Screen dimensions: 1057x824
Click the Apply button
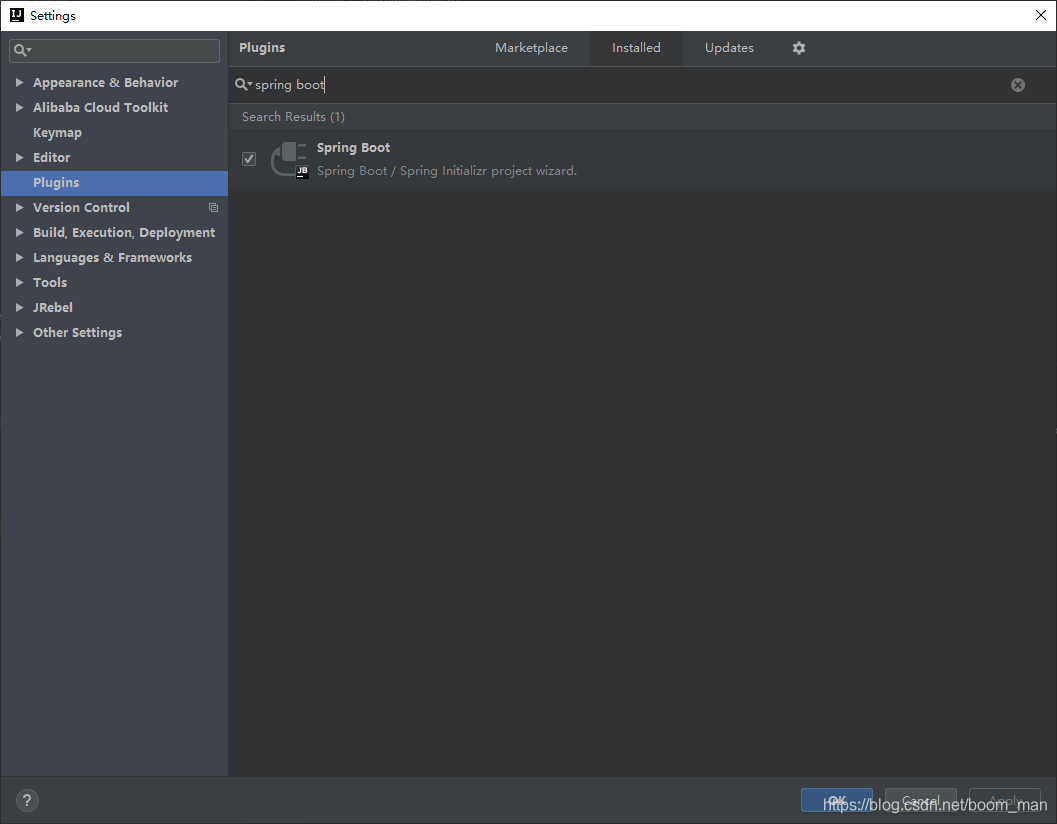coord(1004,800)
